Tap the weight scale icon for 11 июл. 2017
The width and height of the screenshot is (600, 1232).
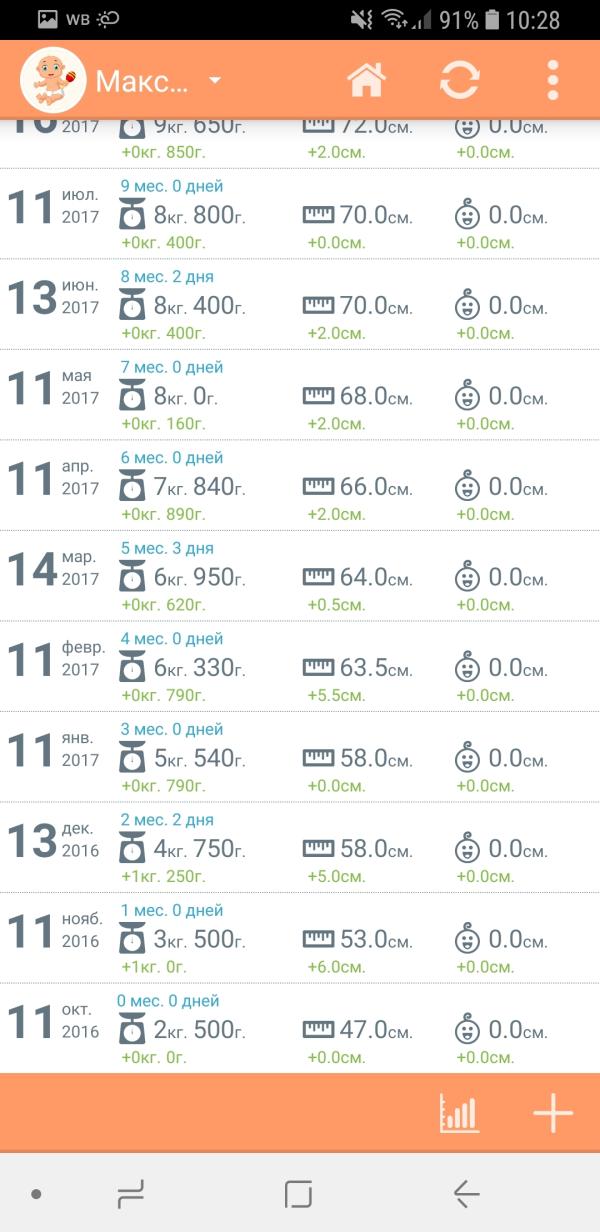[132, 215]
